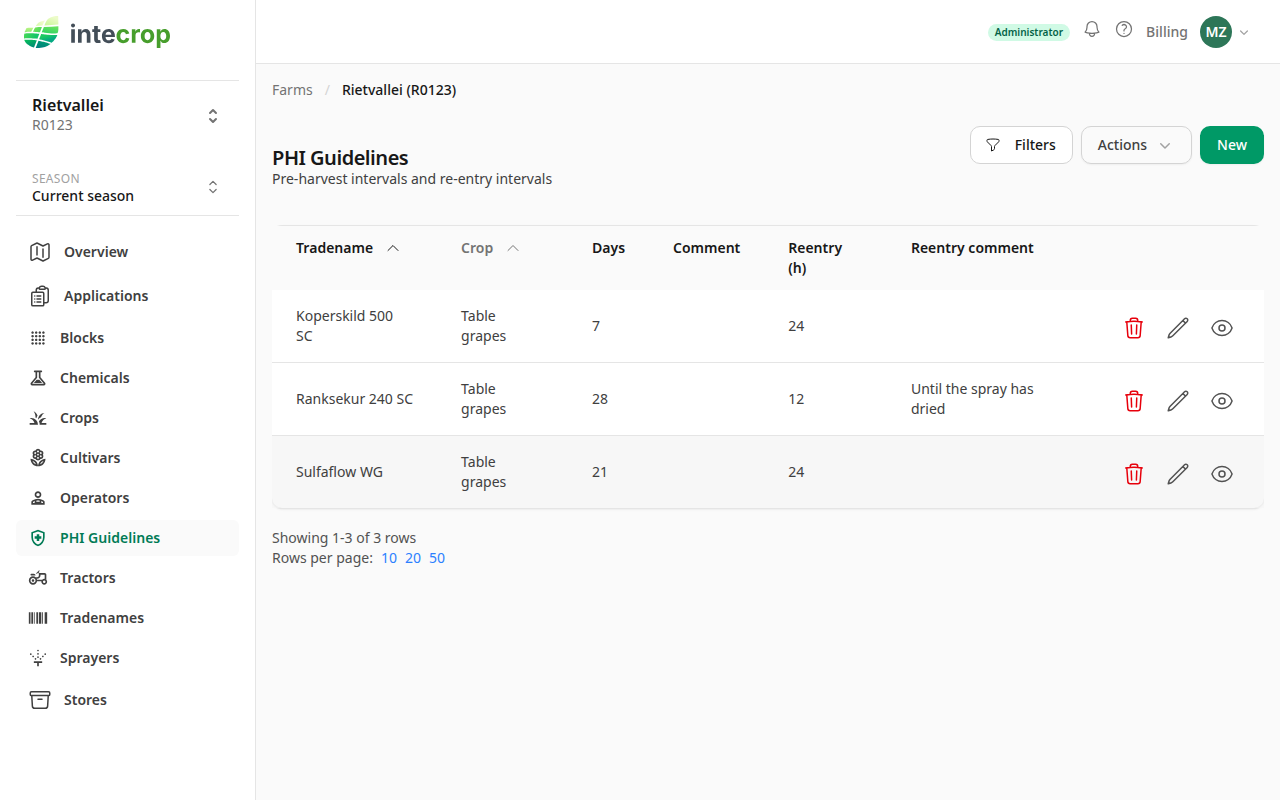
Task: Edit the Ranksekur 240 SC row
Action: pos(1178,401)
